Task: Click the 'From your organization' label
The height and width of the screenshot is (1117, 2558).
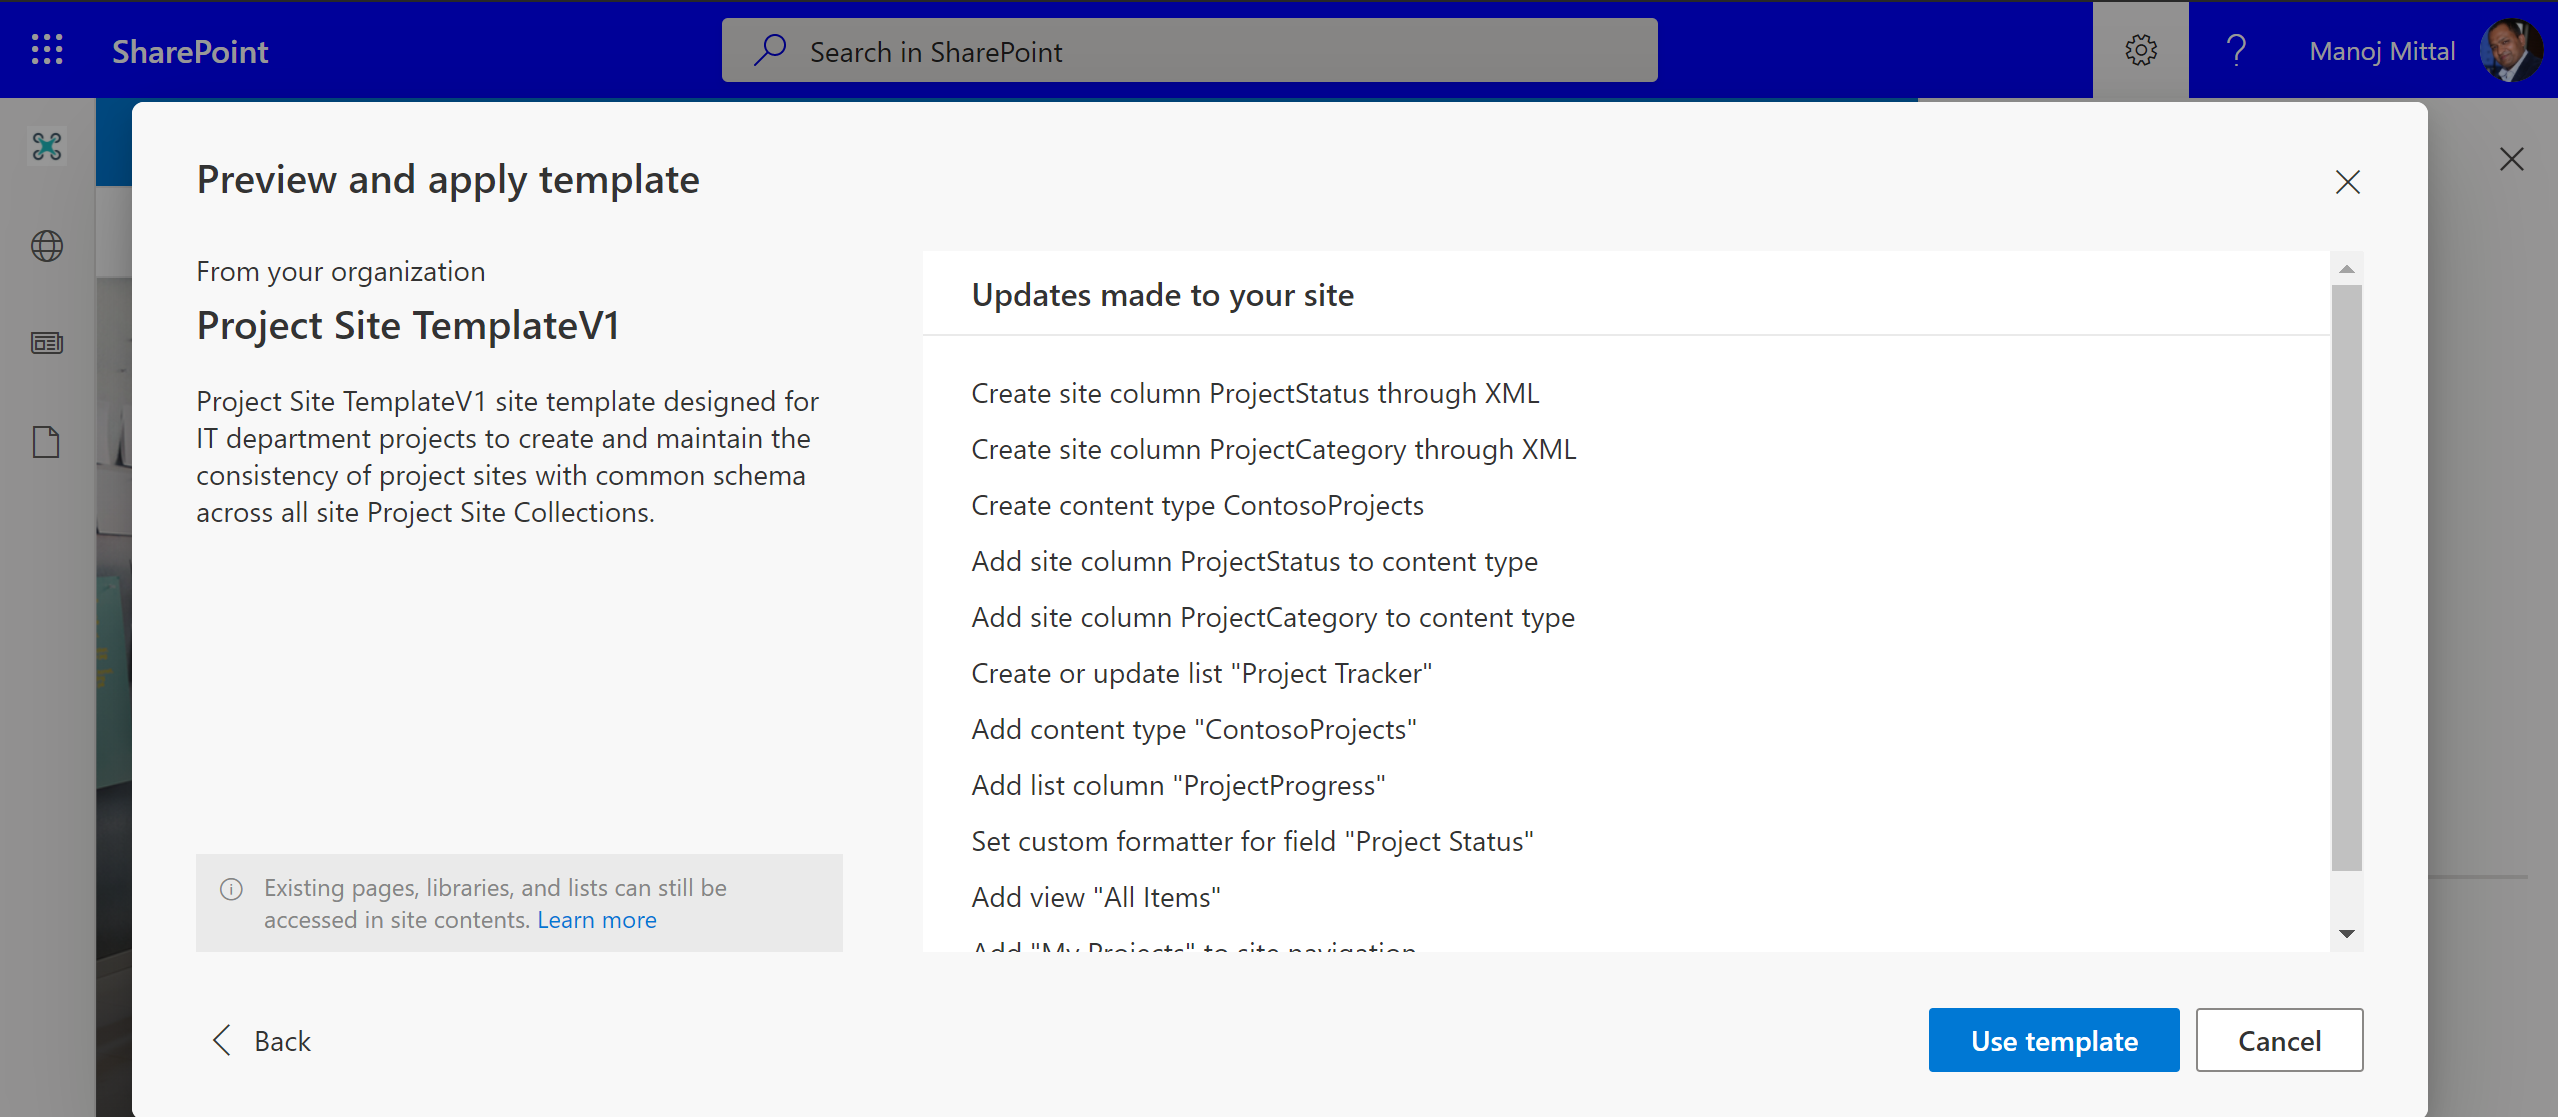Action: point(341,272)
